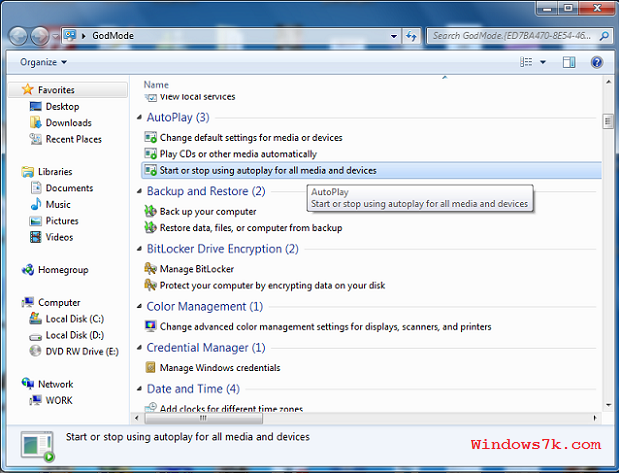Click the Music note icon
Viewport: 619px width, 473px height.
[x=36, y=204]
